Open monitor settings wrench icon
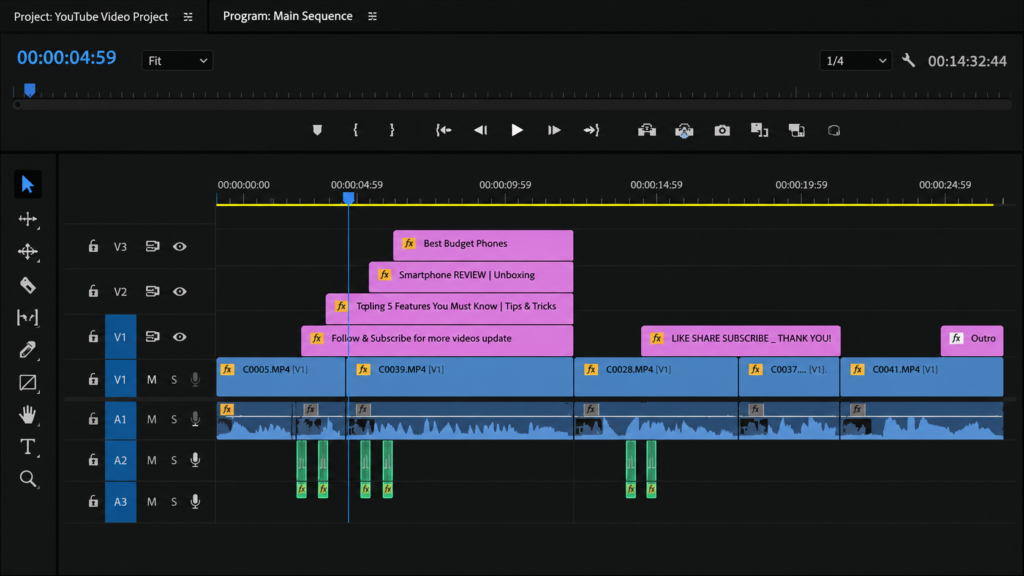The image size is (1024, 576). (908, 61)
